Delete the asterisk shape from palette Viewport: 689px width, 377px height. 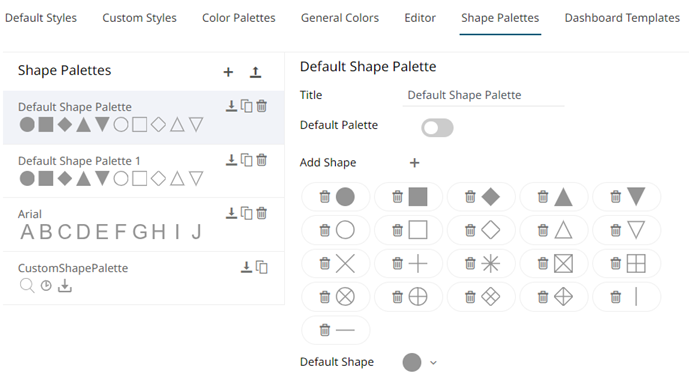[470, 263]
